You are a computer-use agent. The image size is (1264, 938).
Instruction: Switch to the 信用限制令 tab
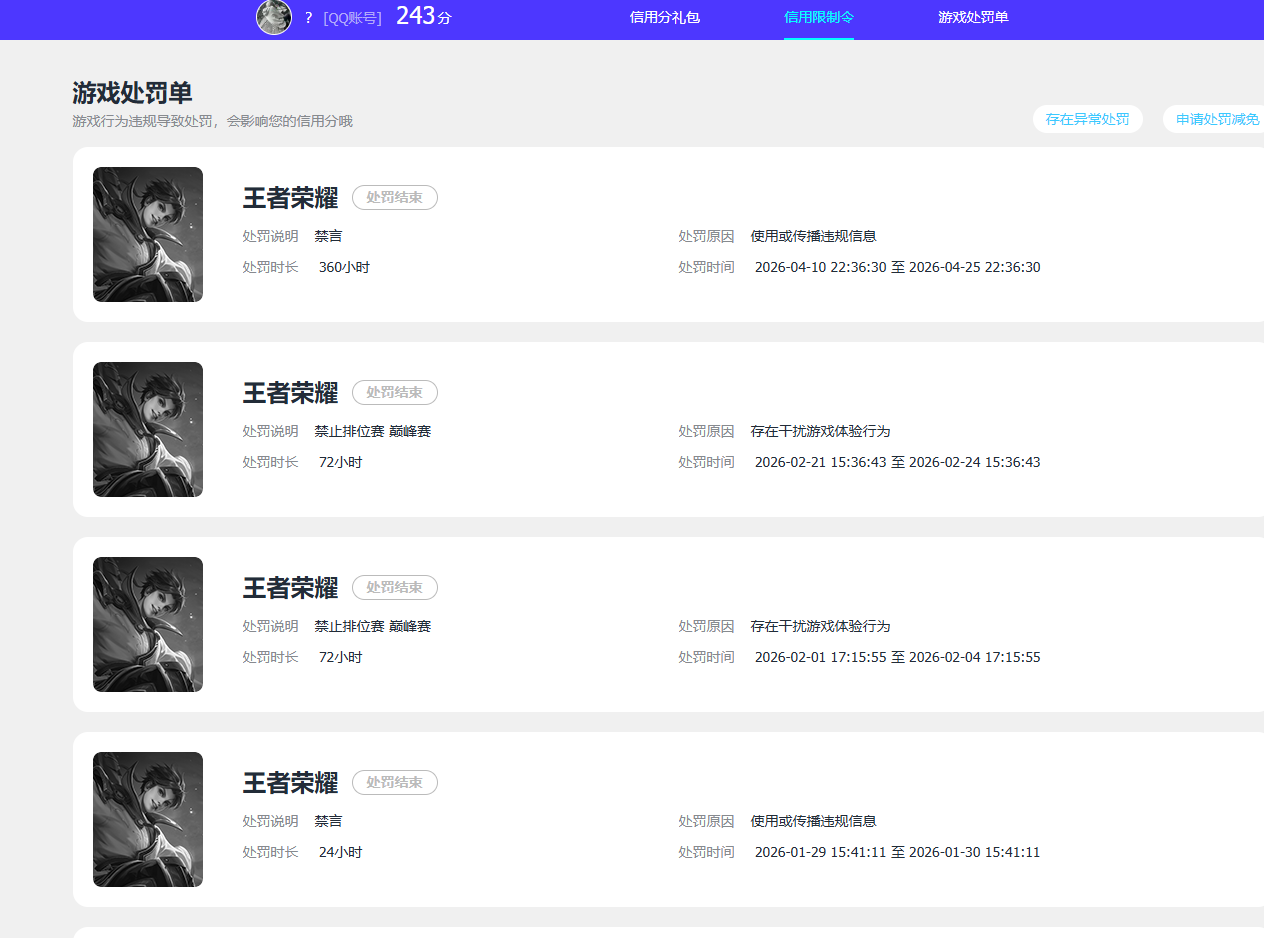819,18
